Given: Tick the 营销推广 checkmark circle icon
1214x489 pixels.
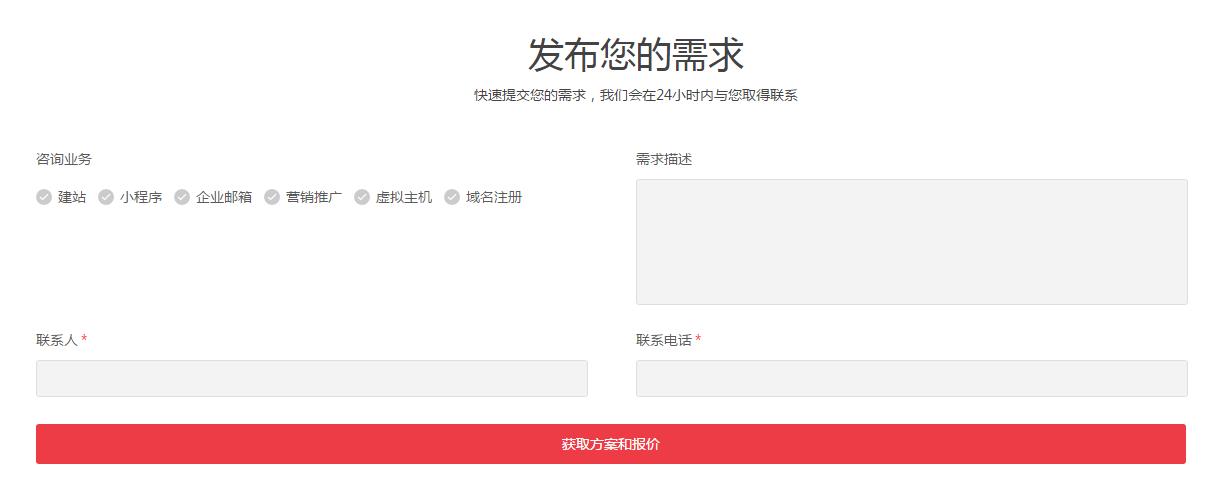Looking at the screenshot, I should (272, 197).
